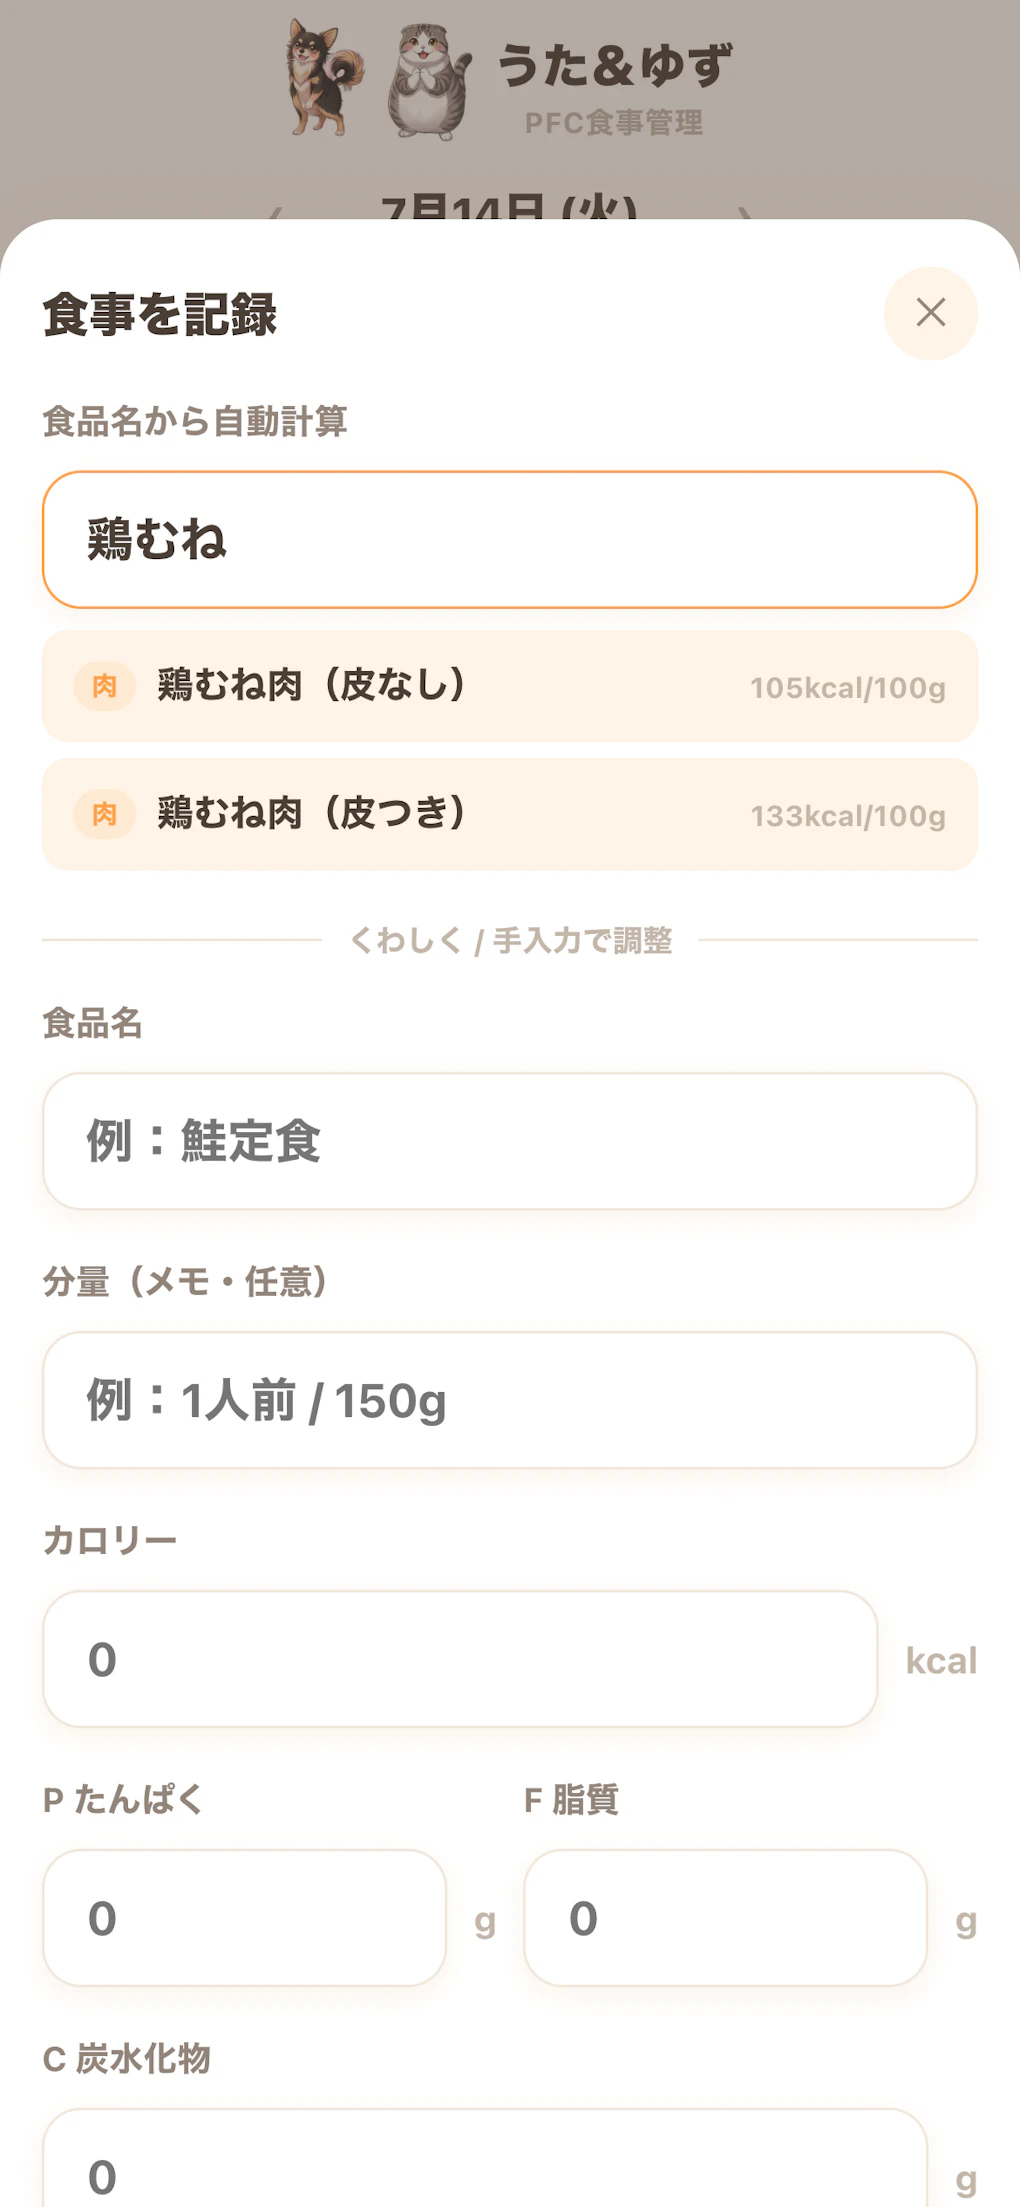
Task: Click the 分量 memo input field
Action: point(510,1400)
